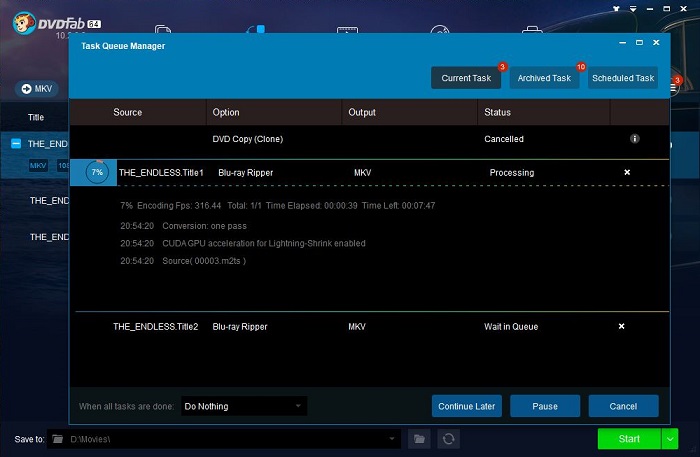This screenshot has height=457, width=700.
Task: Click the encoding progress statistics line
Action: (x=277, y=205)
